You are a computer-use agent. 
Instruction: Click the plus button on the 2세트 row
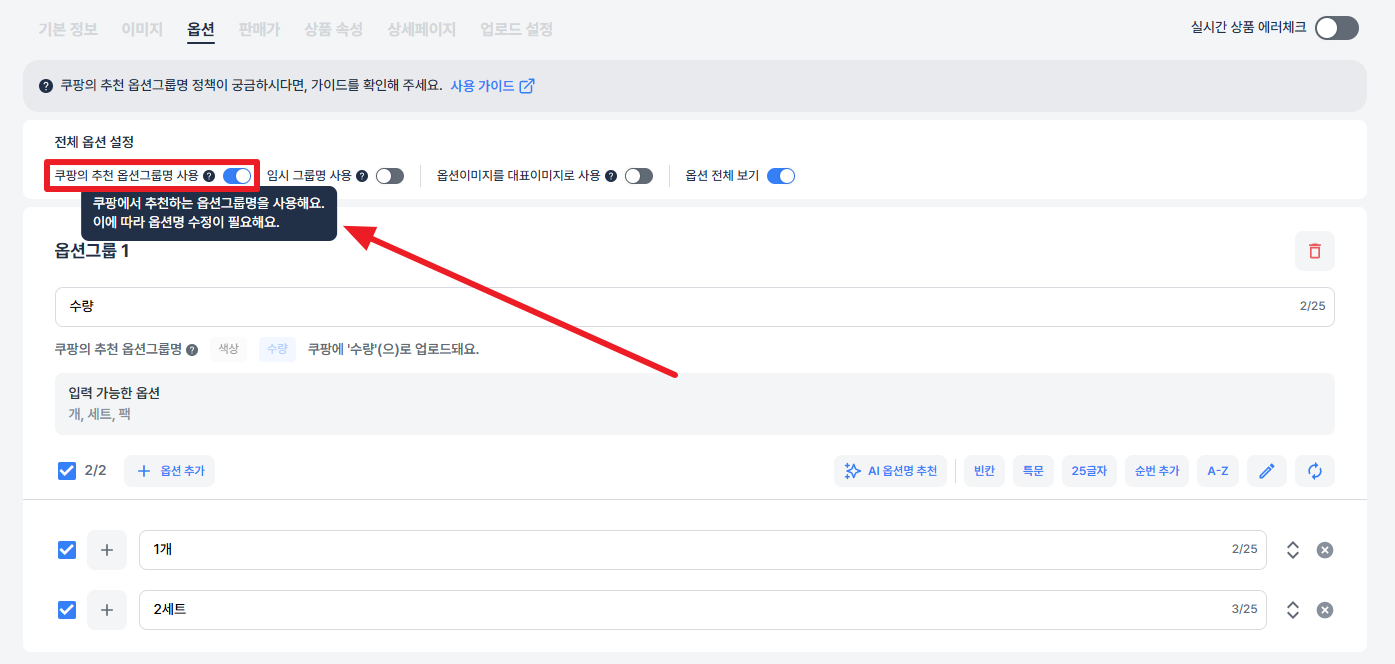tap(107, 610)
